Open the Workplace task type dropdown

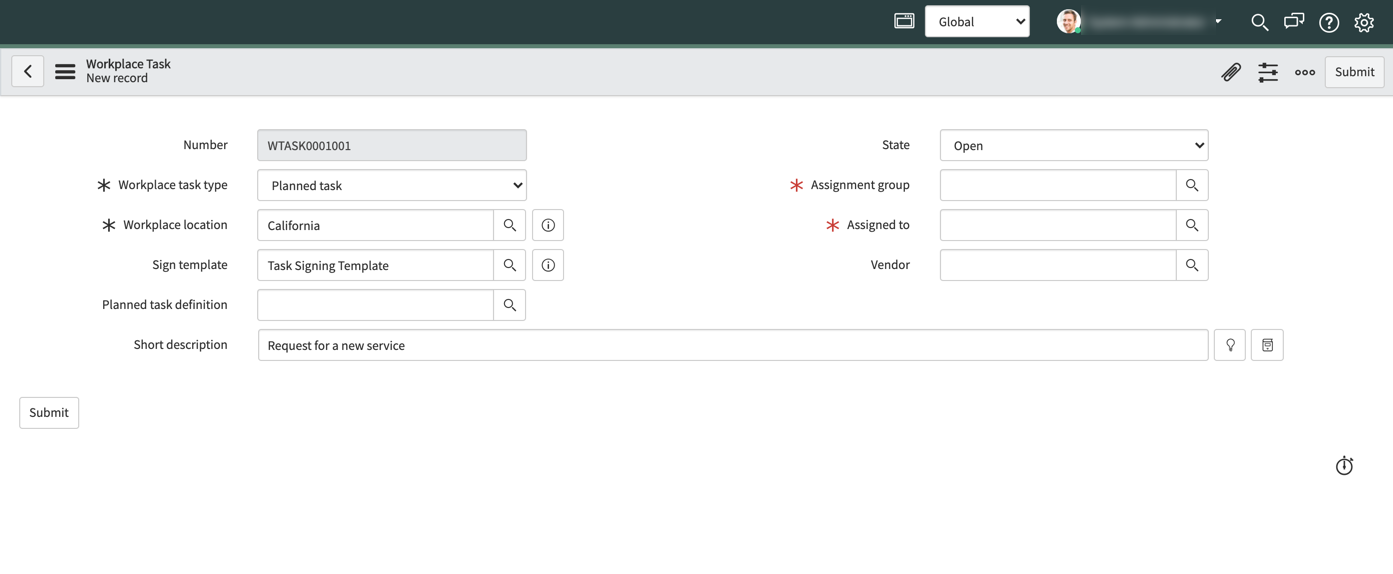[x=392, y=185]
